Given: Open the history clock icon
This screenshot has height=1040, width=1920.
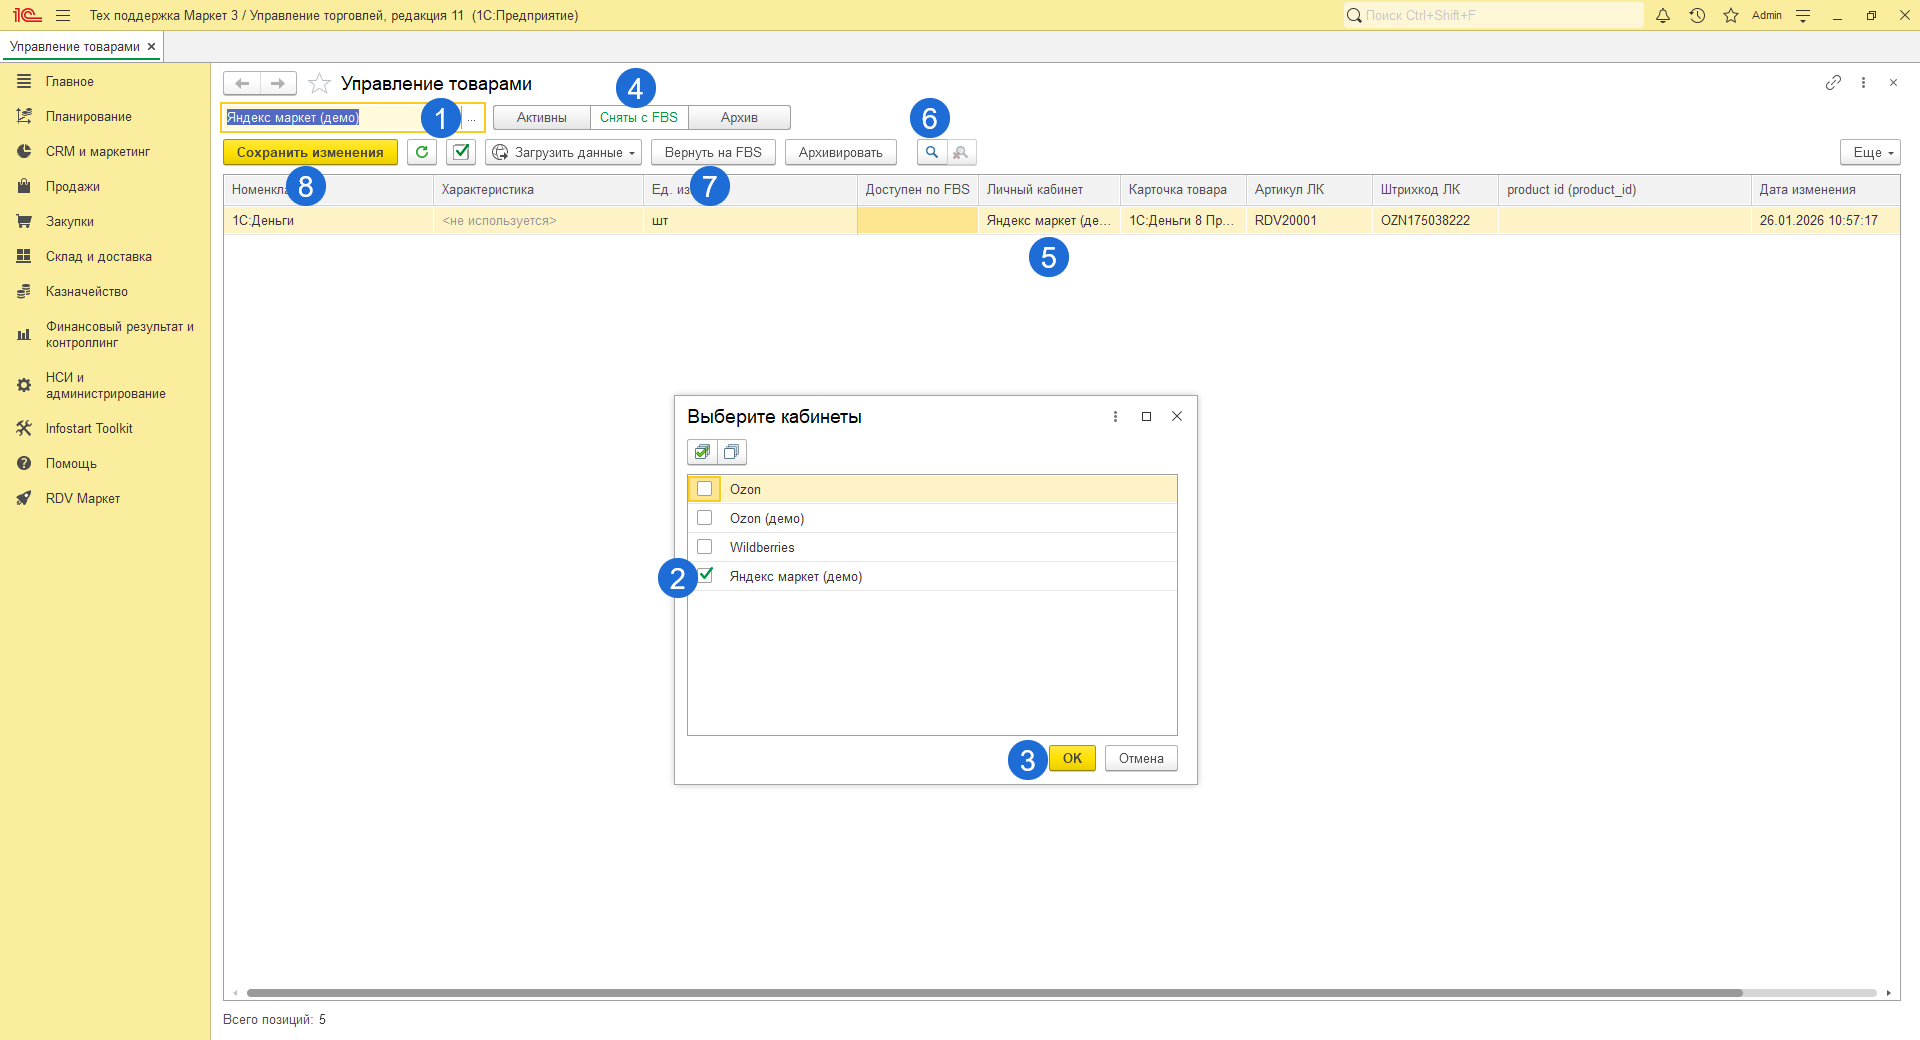Looking at the screenshot, I should 1697,15.
